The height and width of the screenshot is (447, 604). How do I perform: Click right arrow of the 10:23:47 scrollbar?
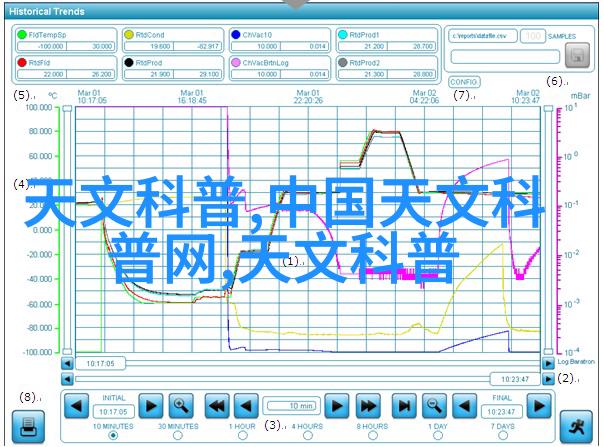click(x=548, y=379)
